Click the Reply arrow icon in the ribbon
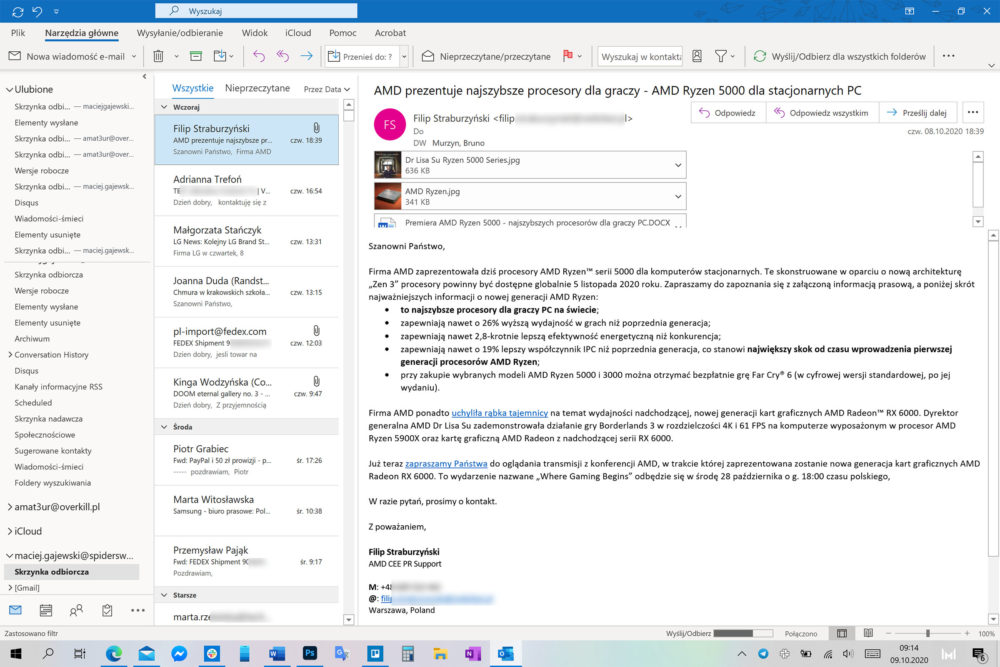 258,56
